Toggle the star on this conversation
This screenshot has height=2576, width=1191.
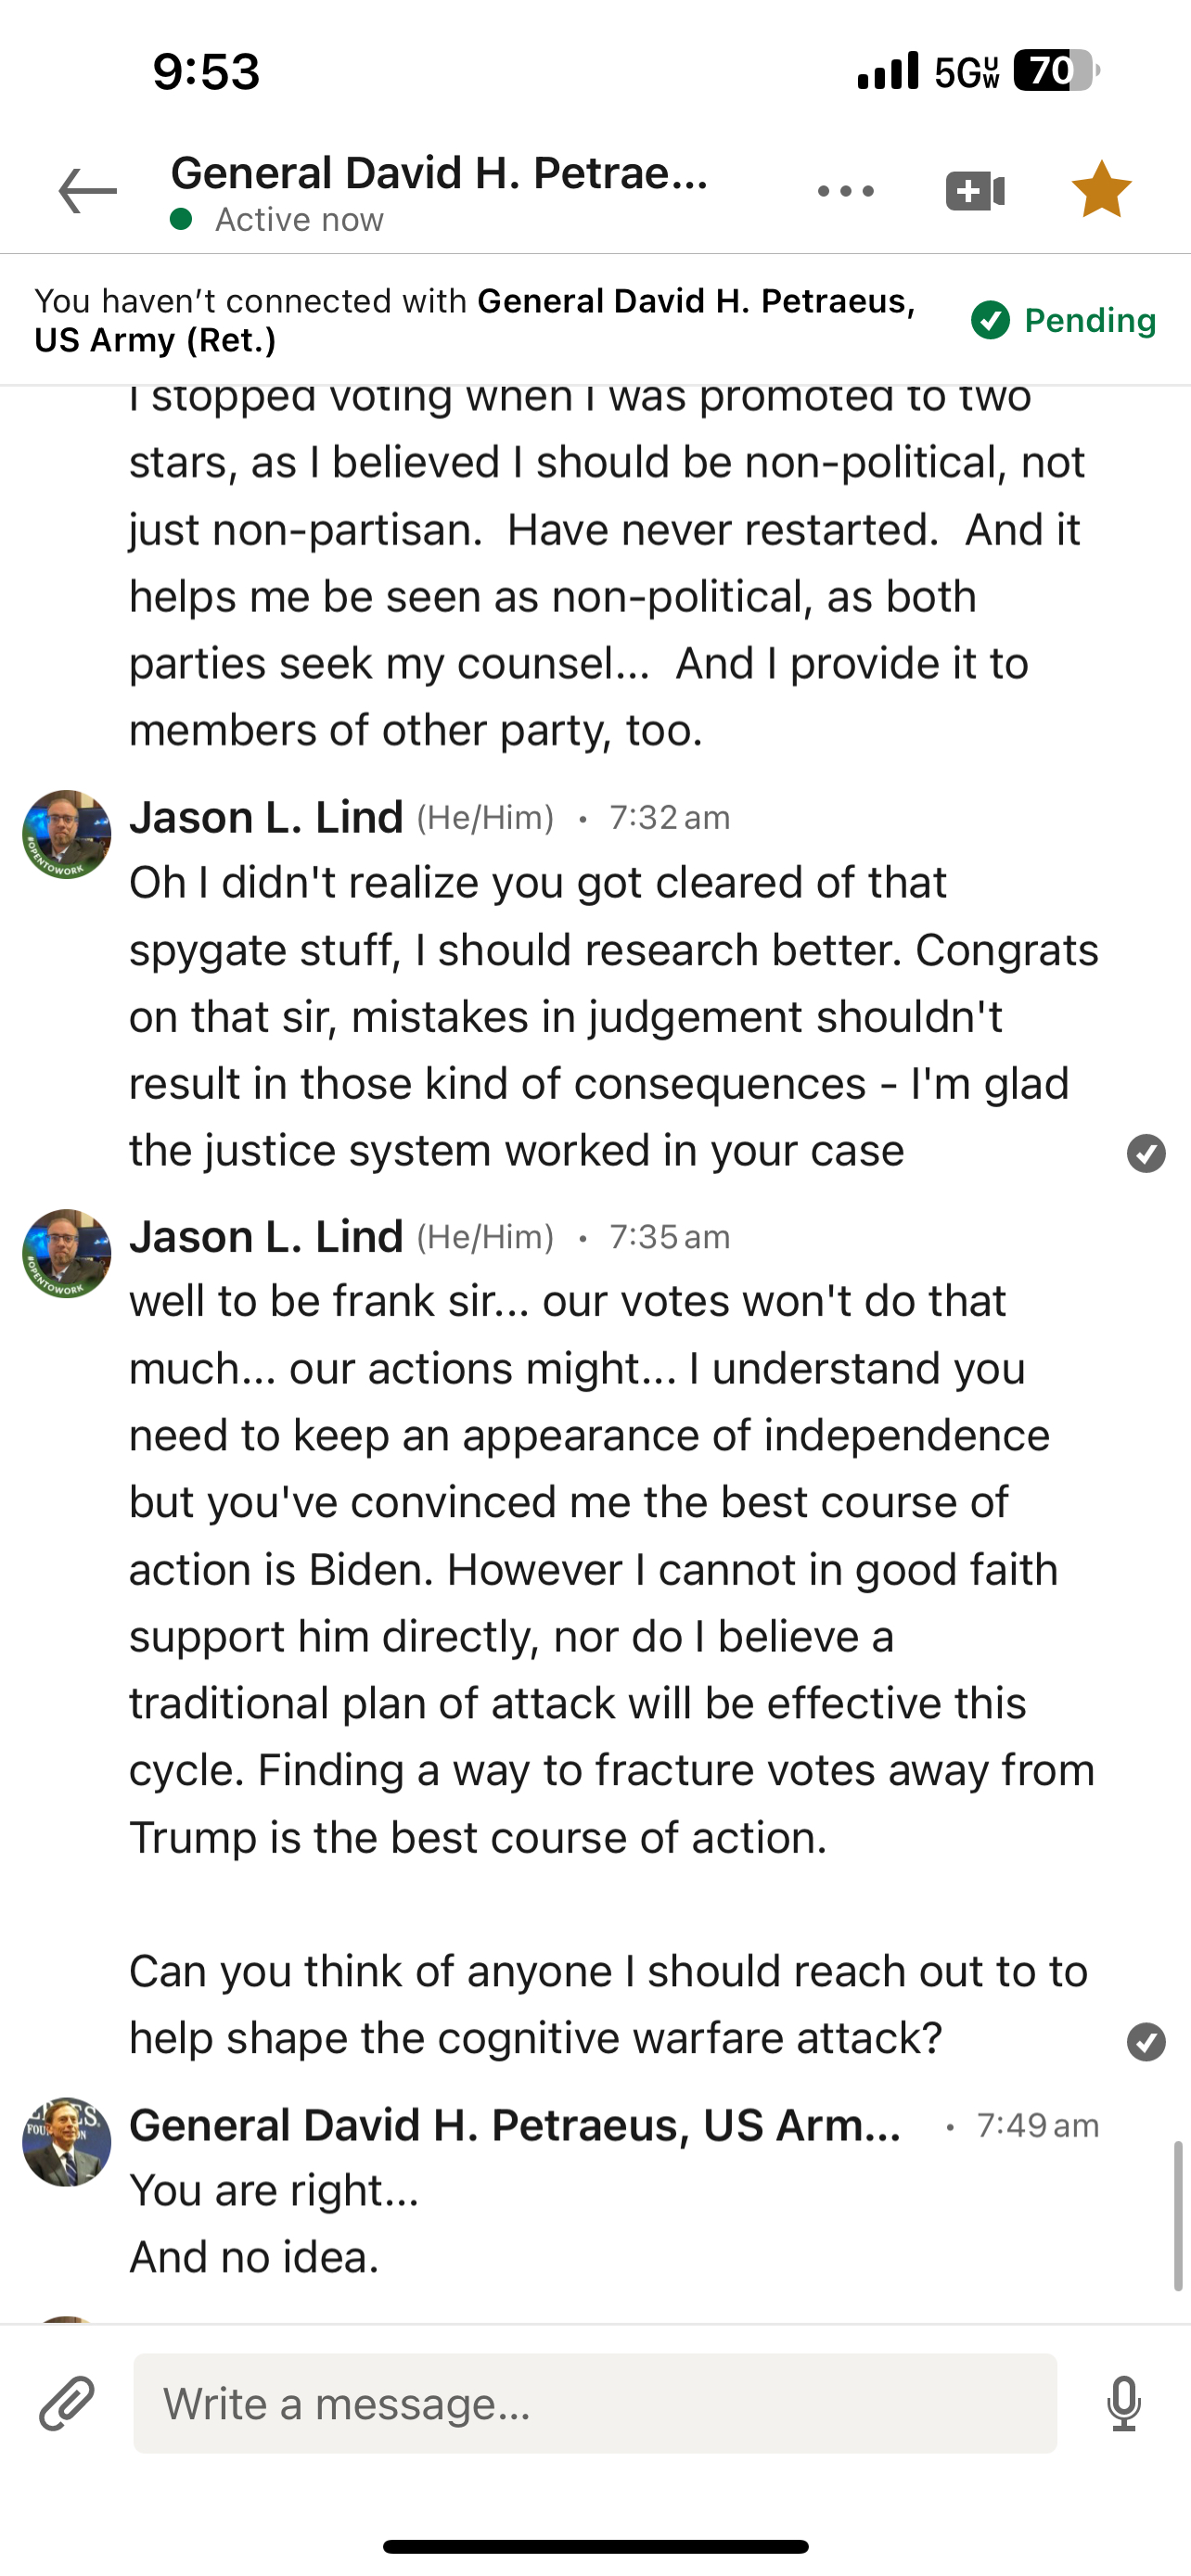(1101, 190)
